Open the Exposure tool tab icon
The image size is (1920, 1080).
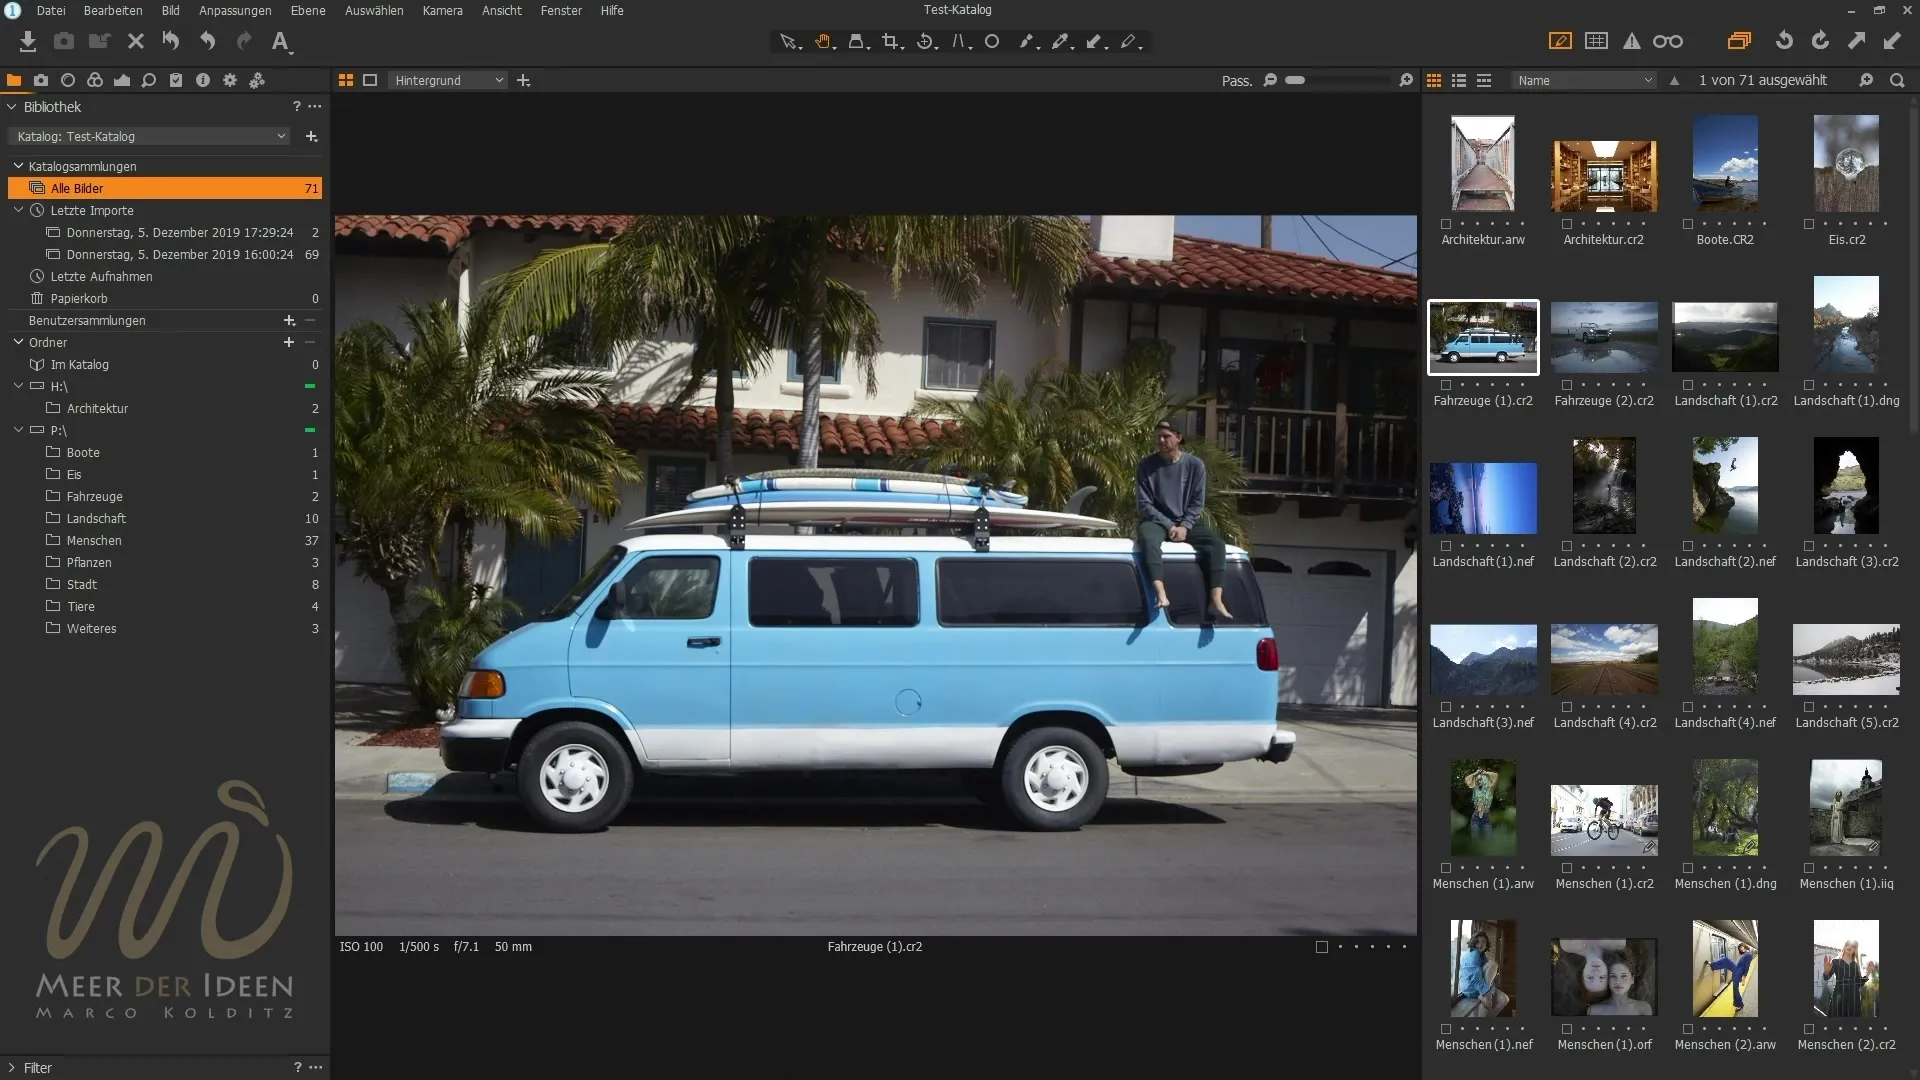(122, 80)
